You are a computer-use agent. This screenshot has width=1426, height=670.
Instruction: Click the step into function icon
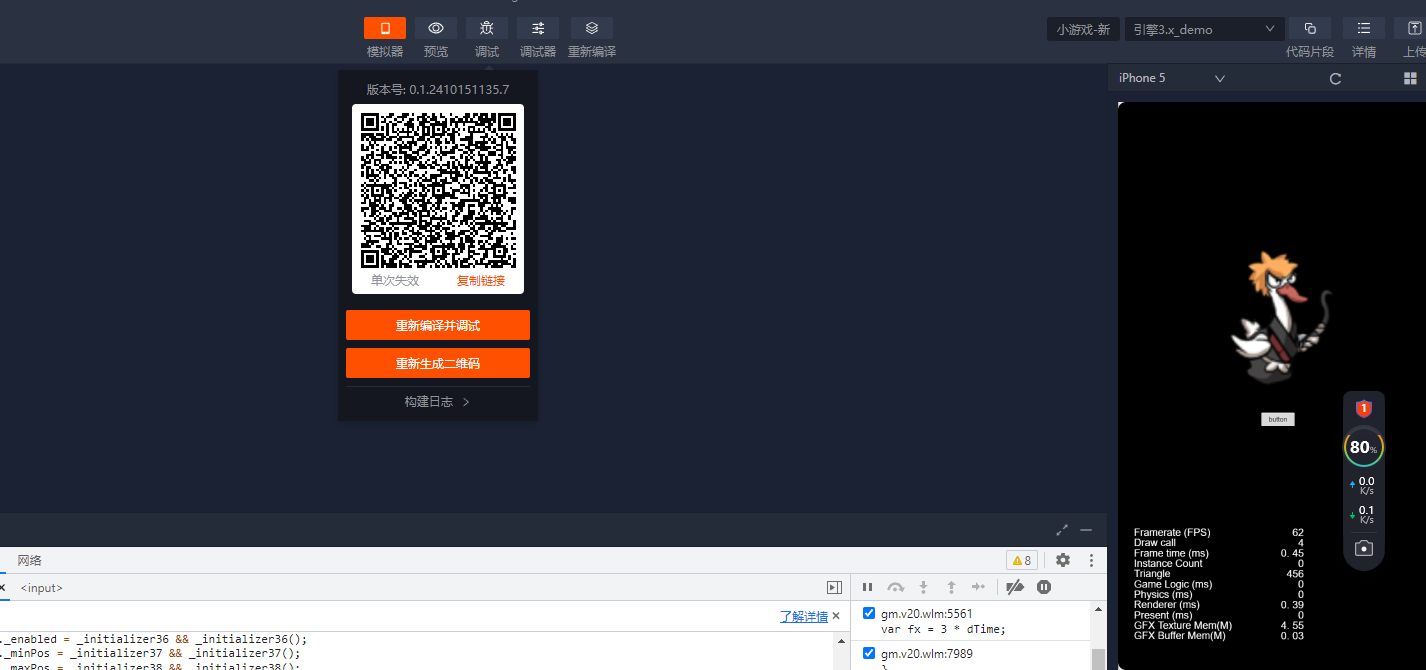coord(924,587)
